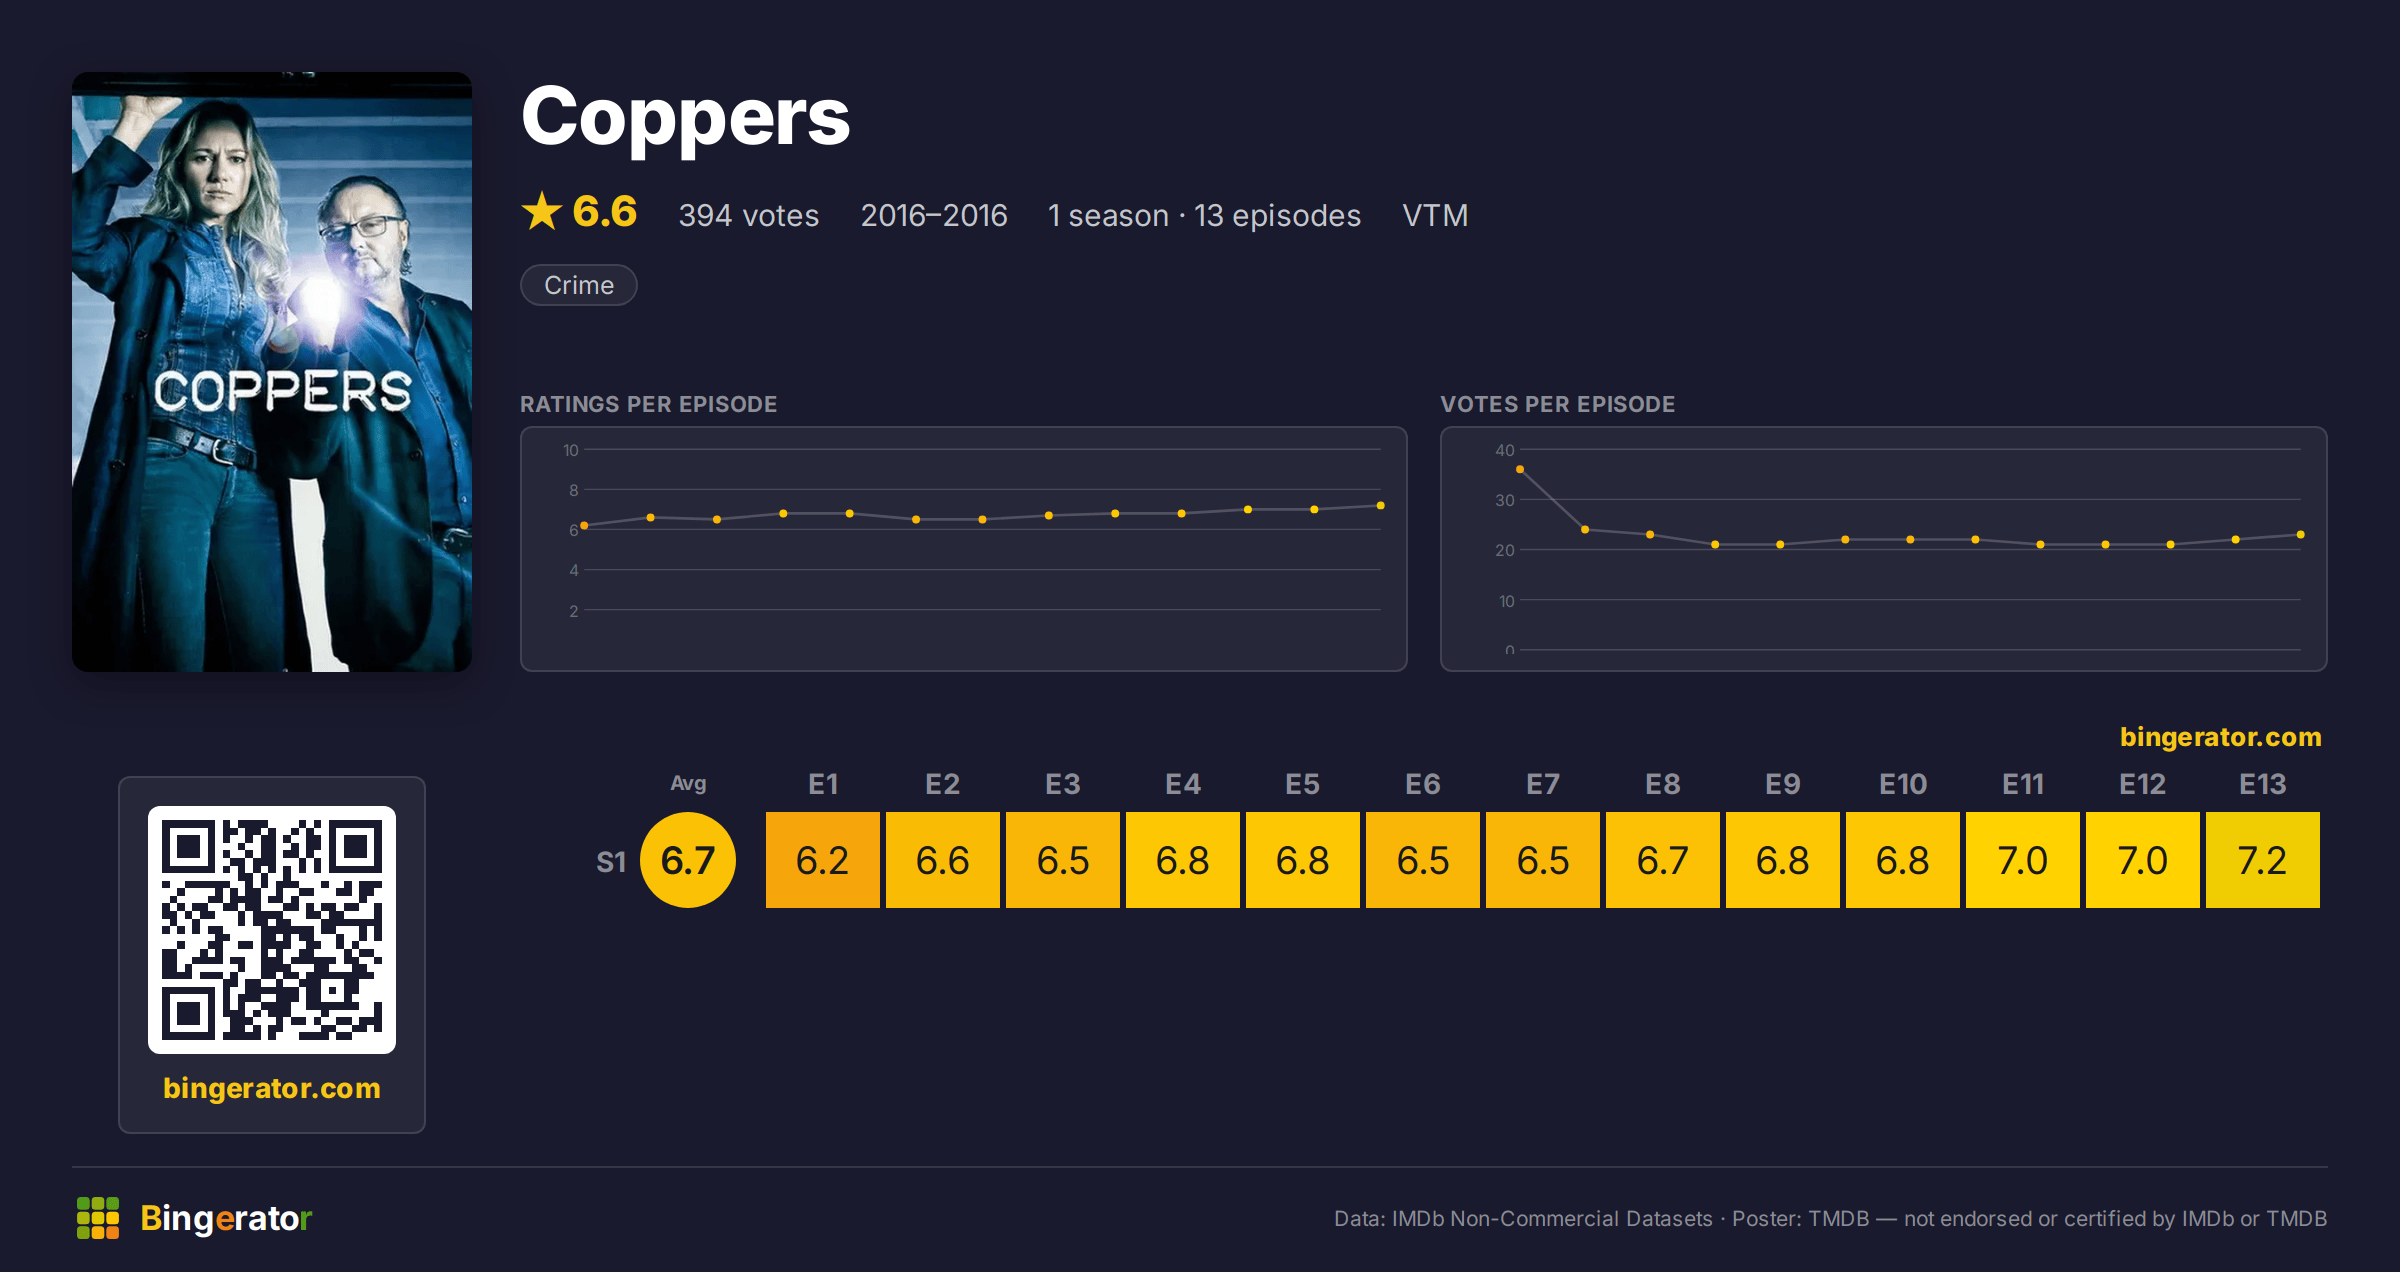The width and height of the screenshot is (2400, 1272).
Task: Click the S1 season row label
Action: (x=611, y=862)
